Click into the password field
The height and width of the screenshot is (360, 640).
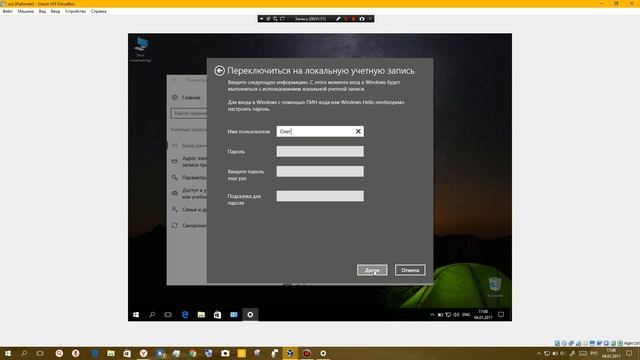click(x=320, y=151)
